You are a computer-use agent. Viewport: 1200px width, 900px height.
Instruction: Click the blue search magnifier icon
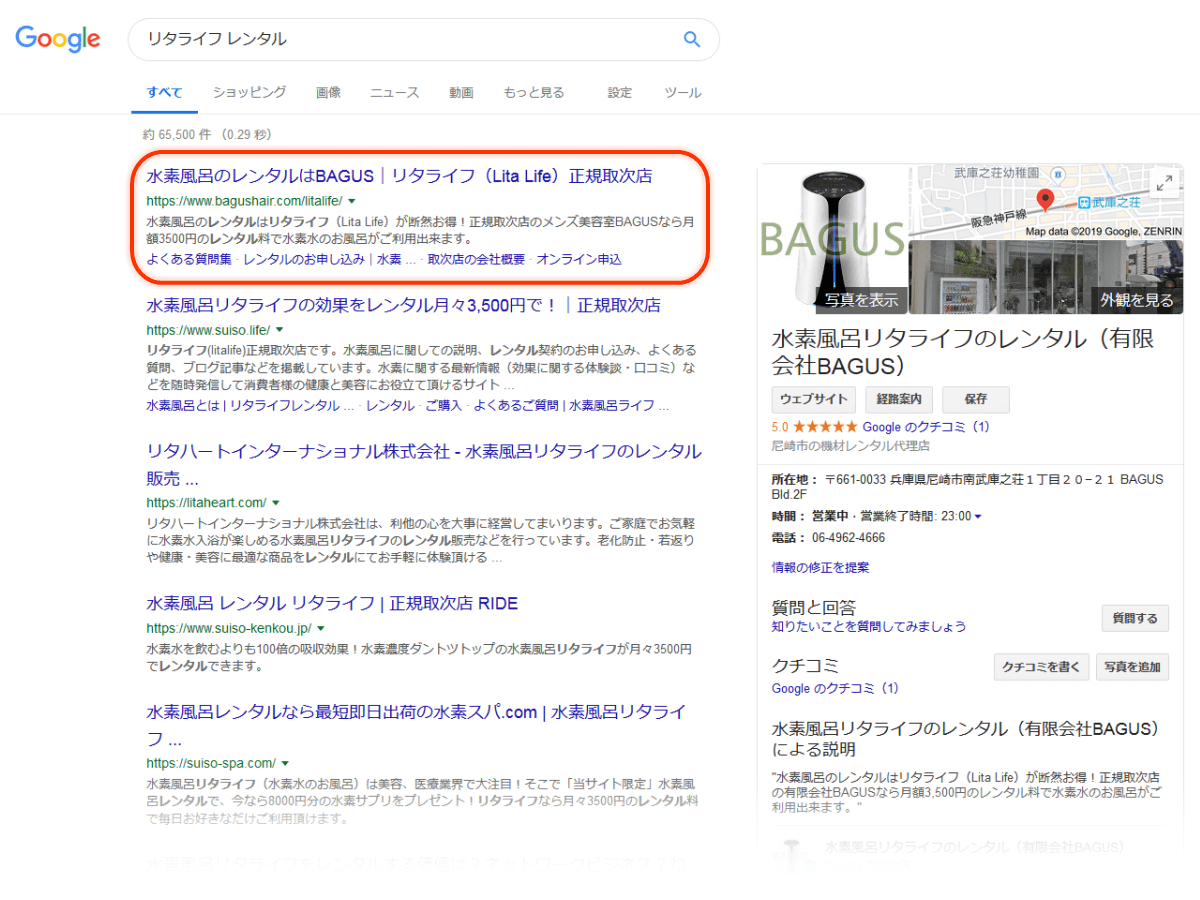click(692, 39)
